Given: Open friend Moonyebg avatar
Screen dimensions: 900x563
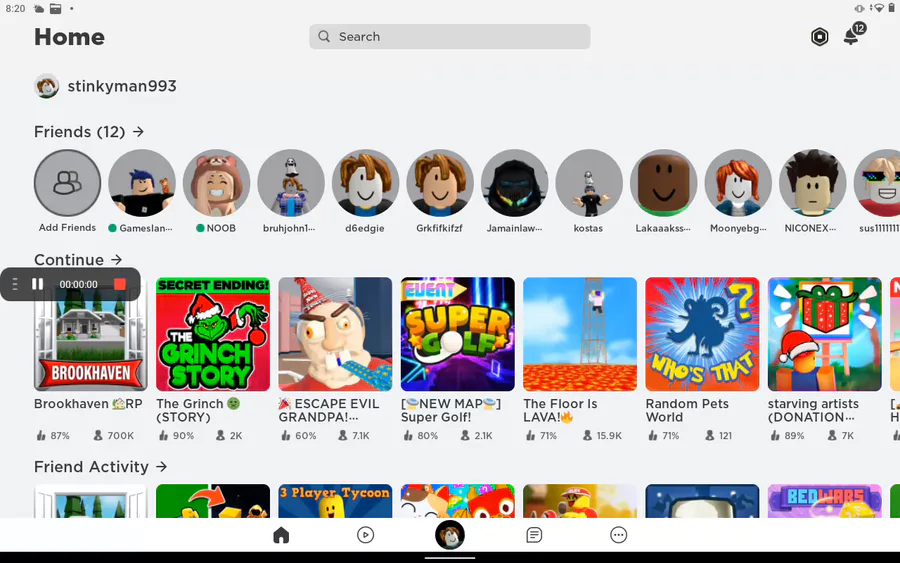Looking at the screenshot, I should click(x=738, y=183).
